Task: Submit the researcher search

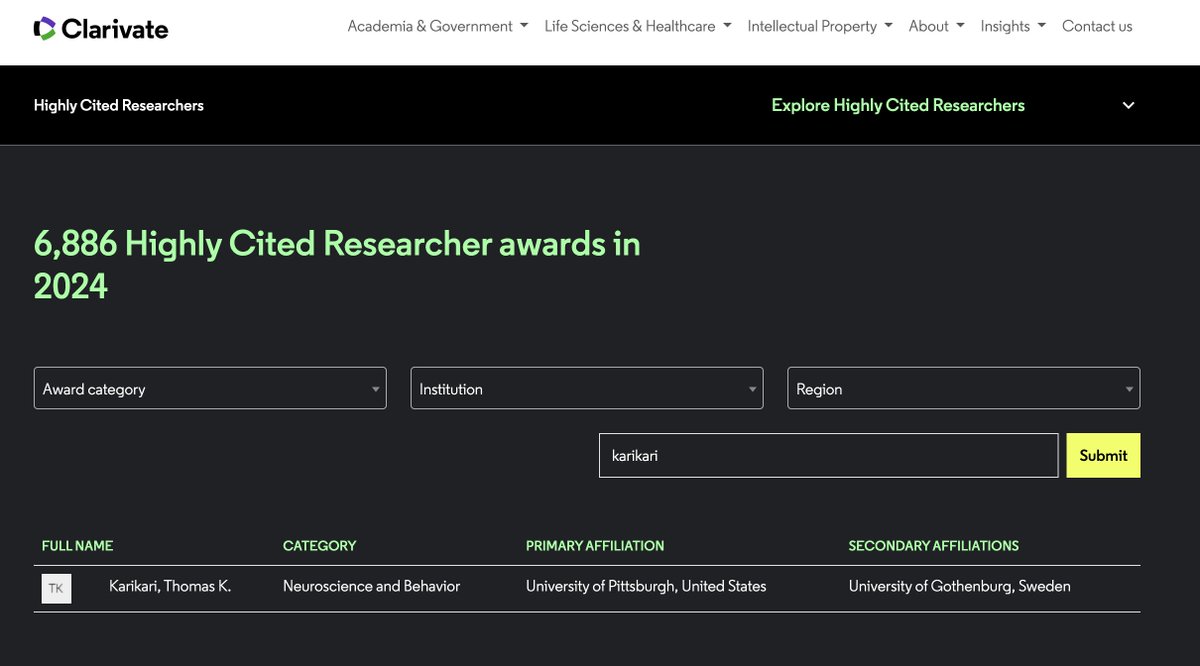Action: pyautogui.click(x=1103, y=455)
